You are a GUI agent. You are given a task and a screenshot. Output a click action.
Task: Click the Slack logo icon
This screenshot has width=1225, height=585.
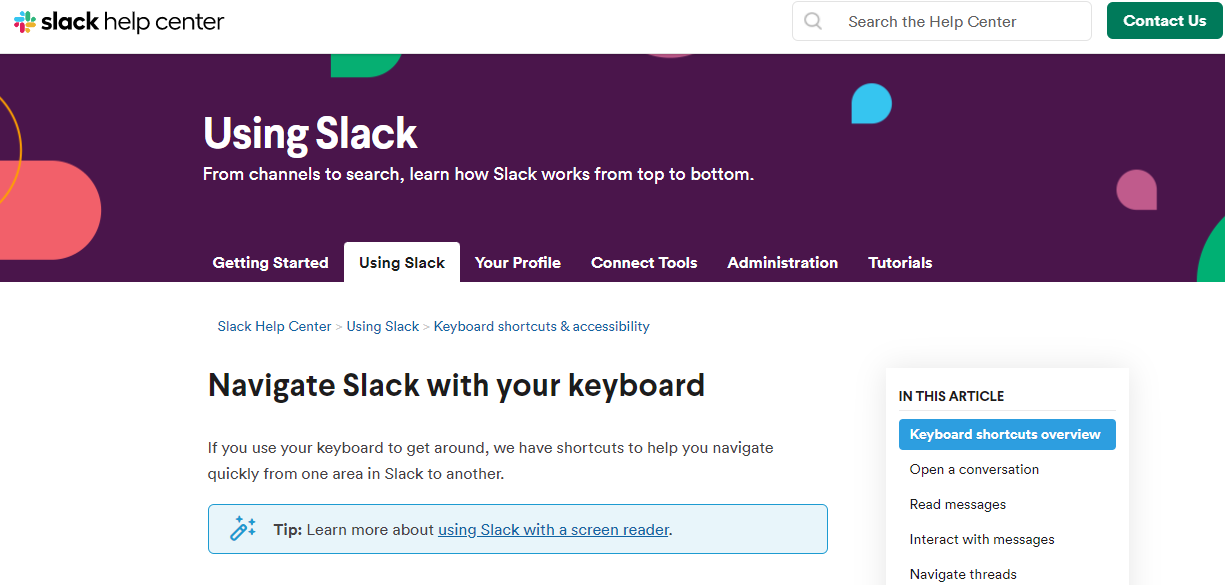coord(24,21)
